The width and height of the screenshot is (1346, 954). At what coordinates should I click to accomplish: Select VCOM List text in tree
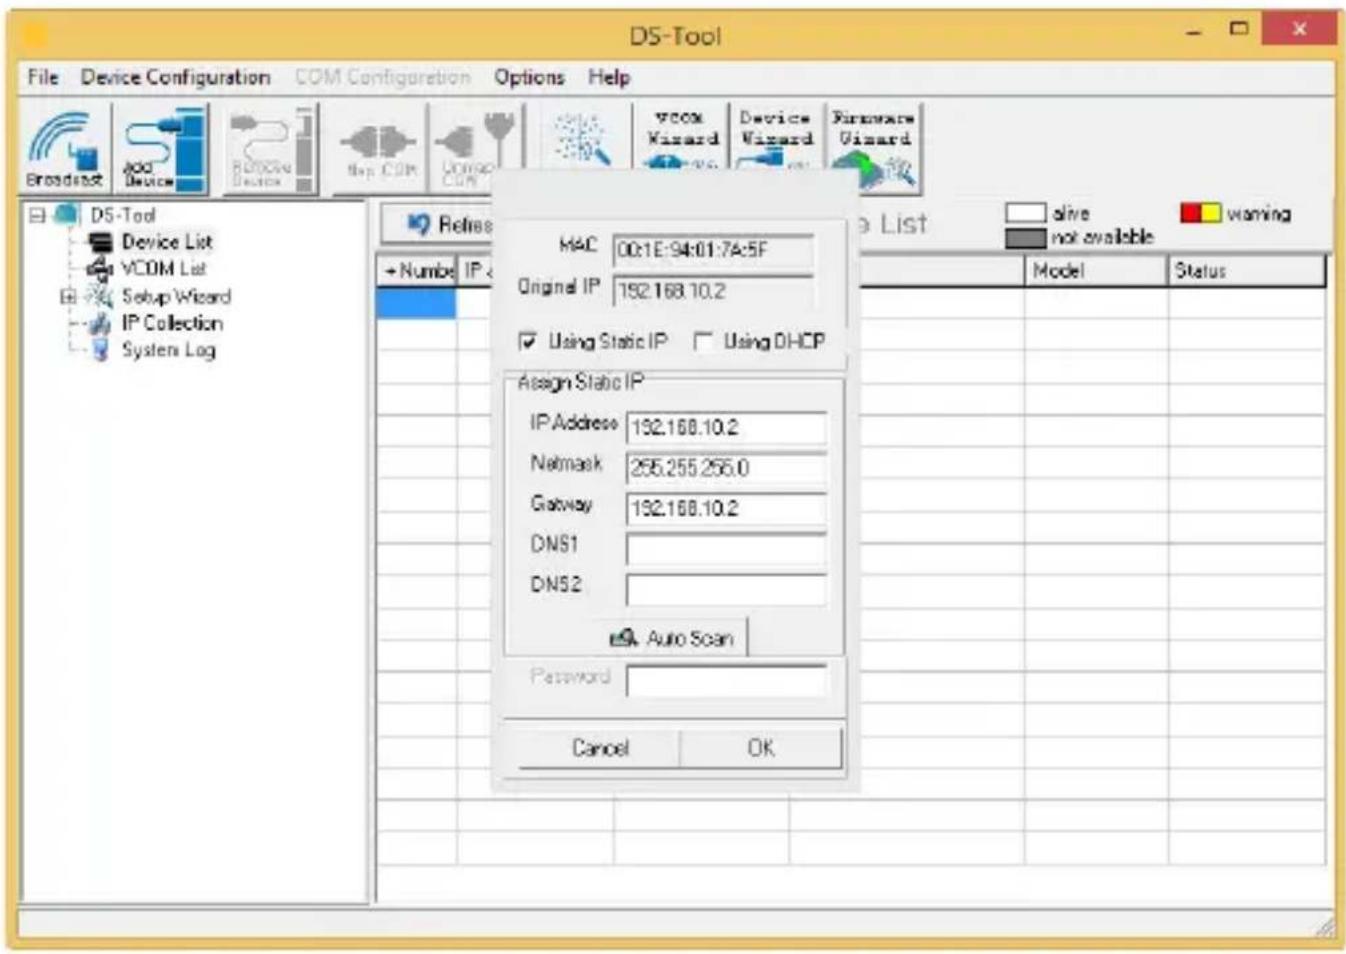coord(163,269)
